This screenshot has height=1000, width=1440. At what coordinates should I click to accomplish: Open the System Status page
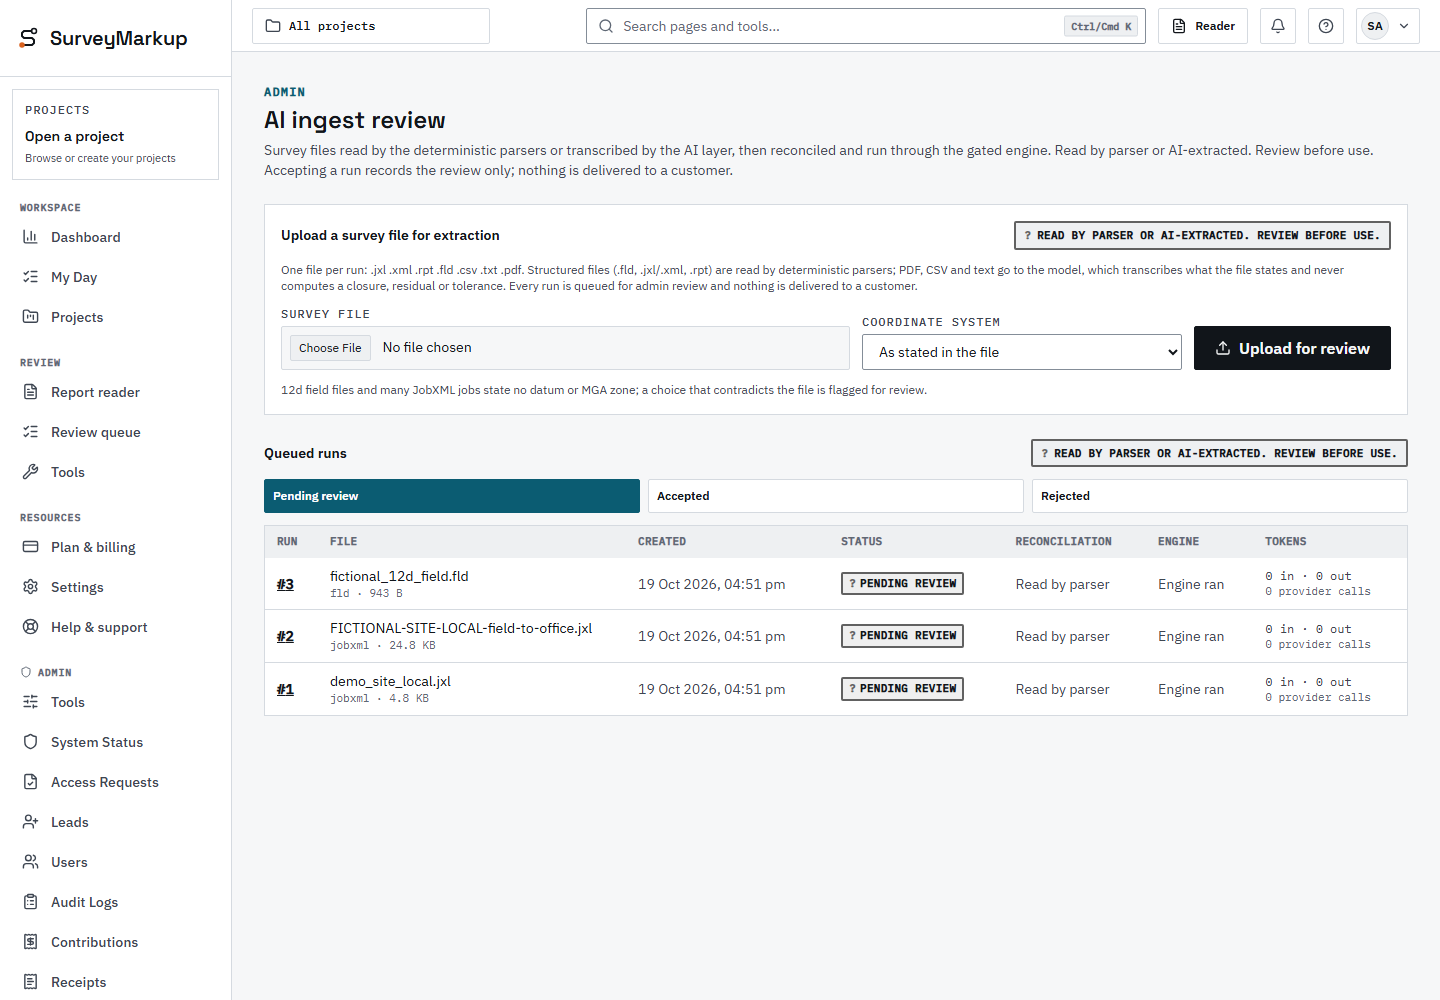[115, 742]
